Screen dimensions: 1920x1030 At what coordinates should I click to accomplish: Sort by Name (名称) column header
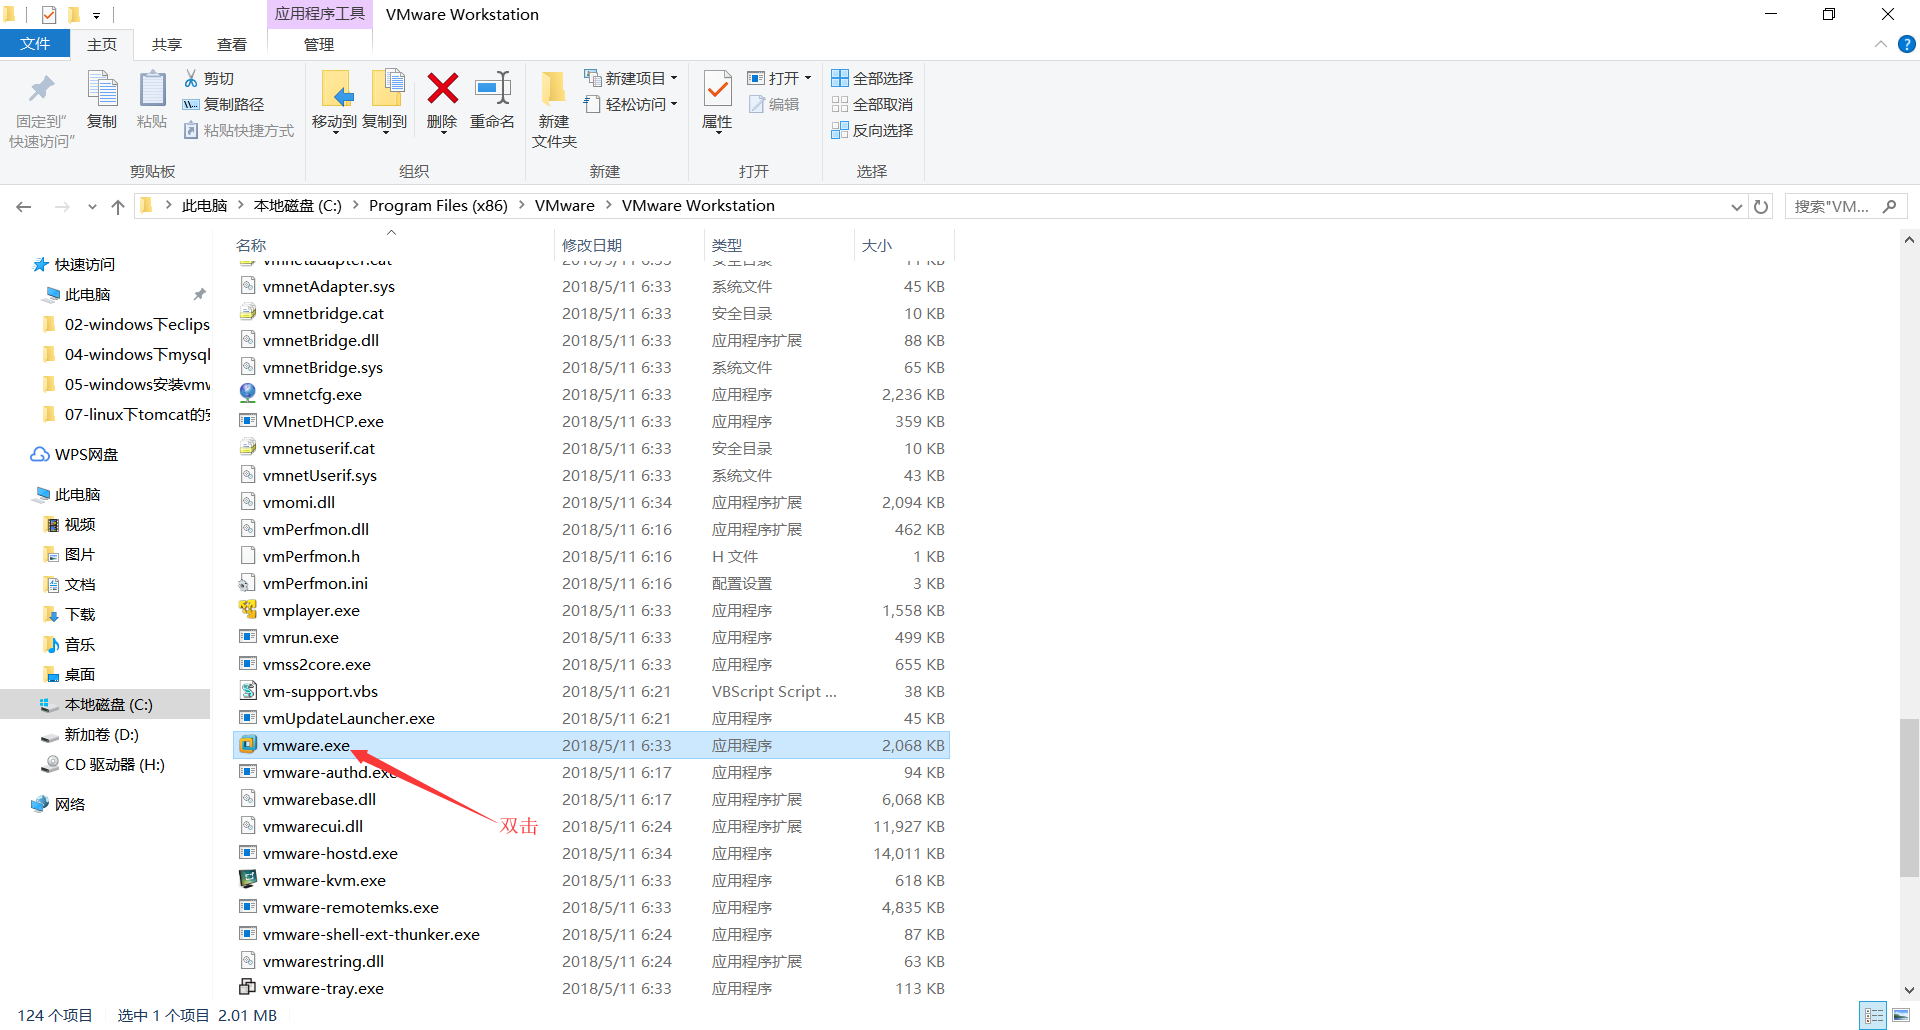pos(392,245)
